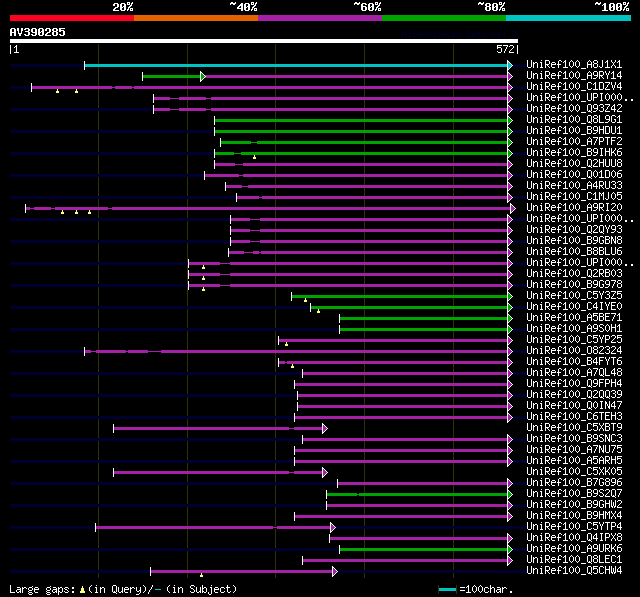Select the UniRef100_C5XBT9 label
Image resolution: width=640 pixels, height=597 pixels.
coord(574,428)
